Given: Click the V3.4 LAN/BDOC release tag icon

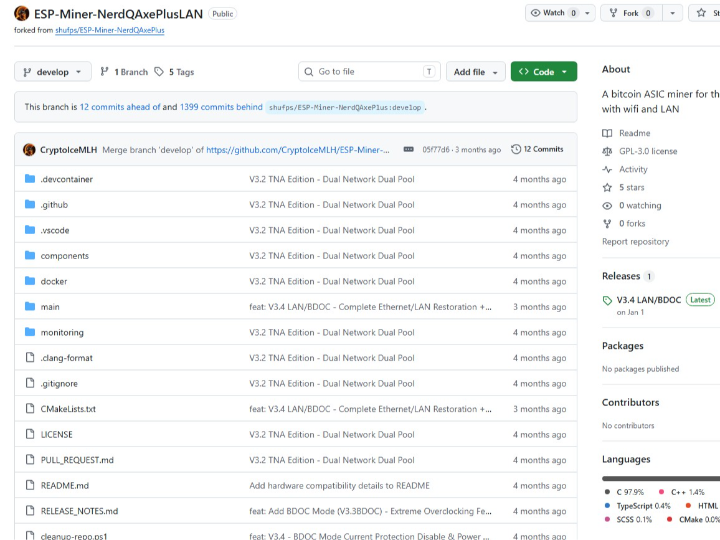Looking at the screenshot, I should (x=608, y=300).
